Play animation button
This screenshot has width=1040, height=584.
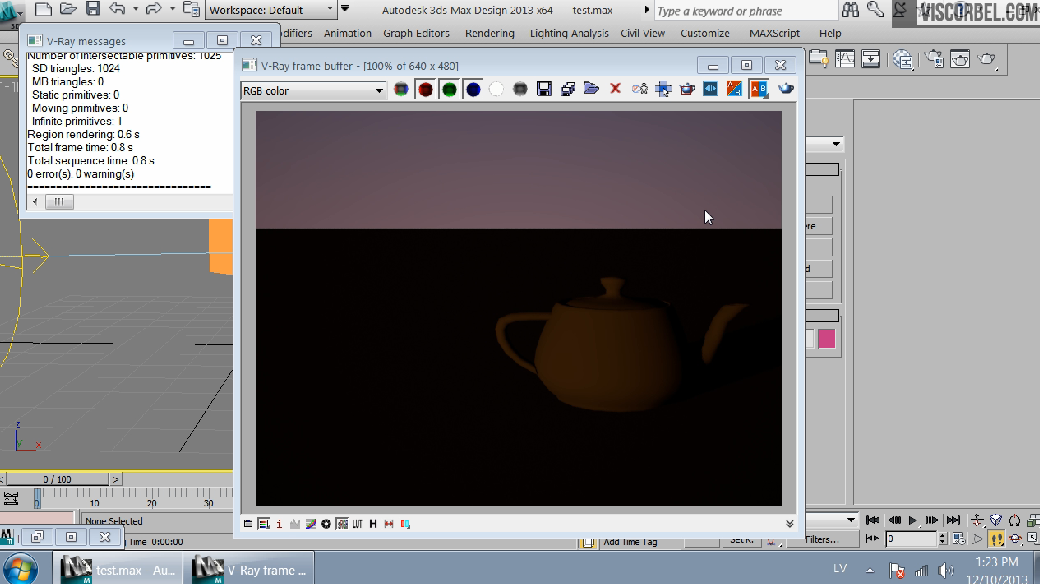pos(913,520)
